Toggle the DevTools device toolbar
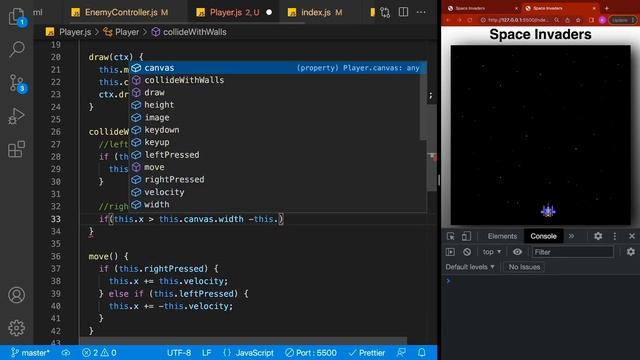Viewport: 640px width, 360px height. (466, 236)
